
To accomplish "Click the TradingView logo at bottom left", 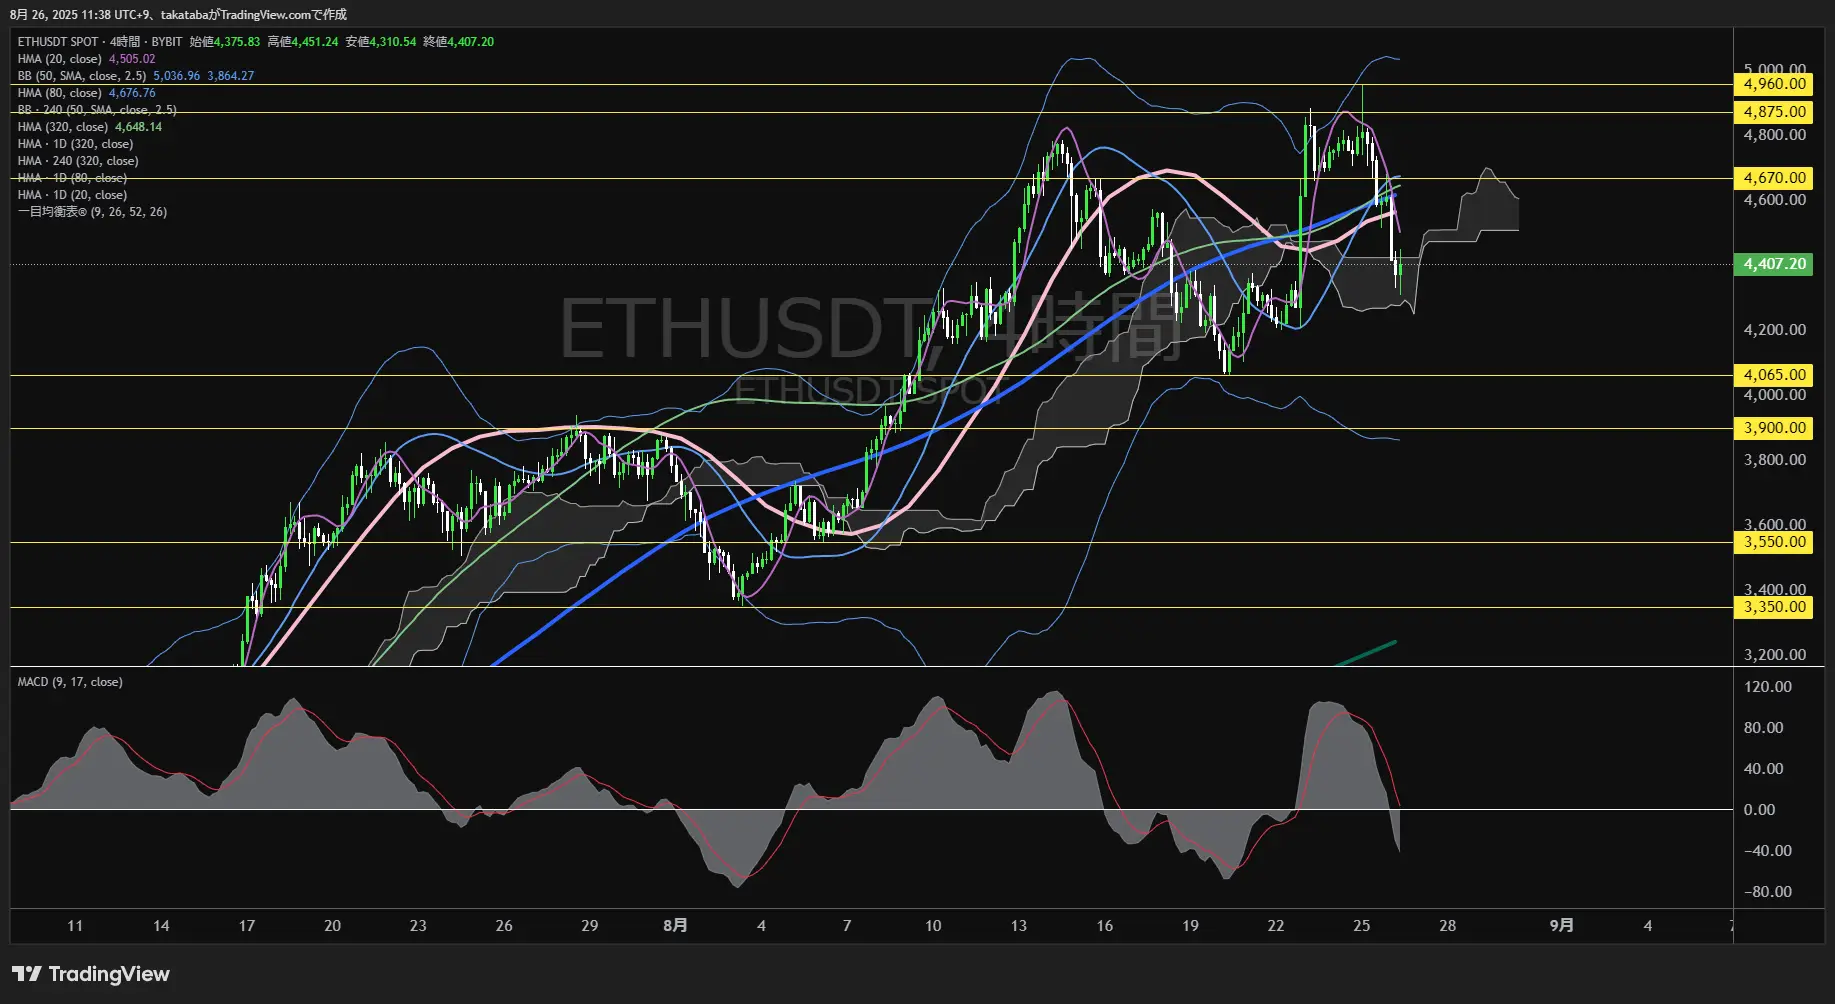I will [91, 974].
